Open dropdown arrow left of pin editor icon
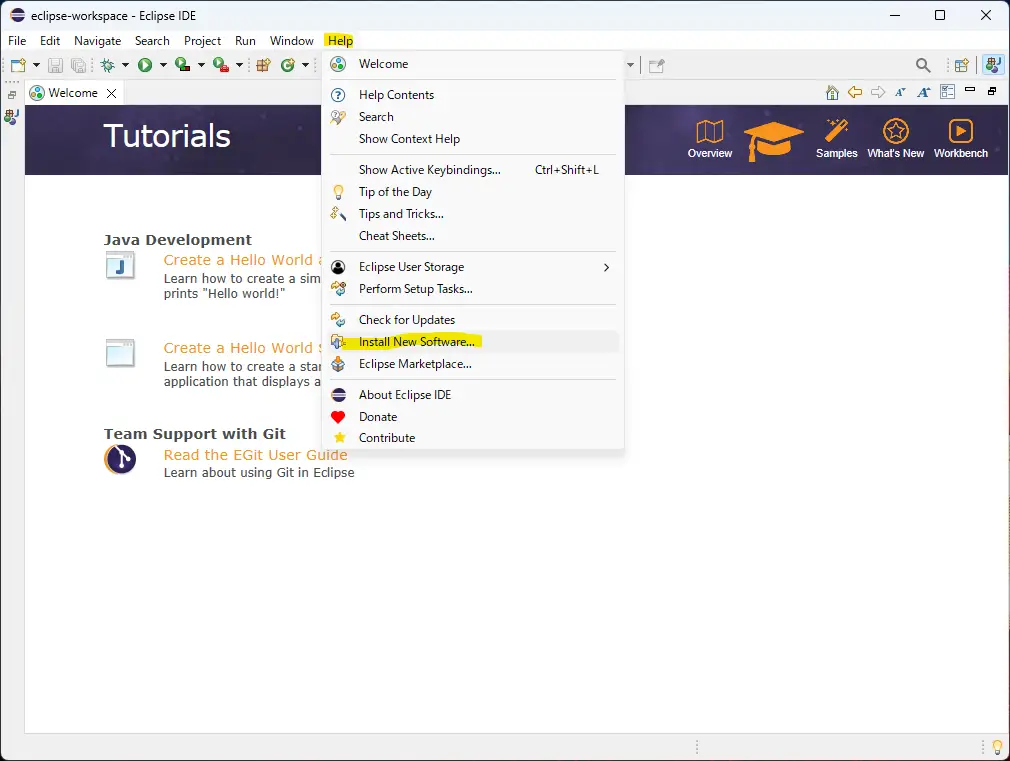Image resolution: width=1010 pixels, height=761 pixels. 631,65
